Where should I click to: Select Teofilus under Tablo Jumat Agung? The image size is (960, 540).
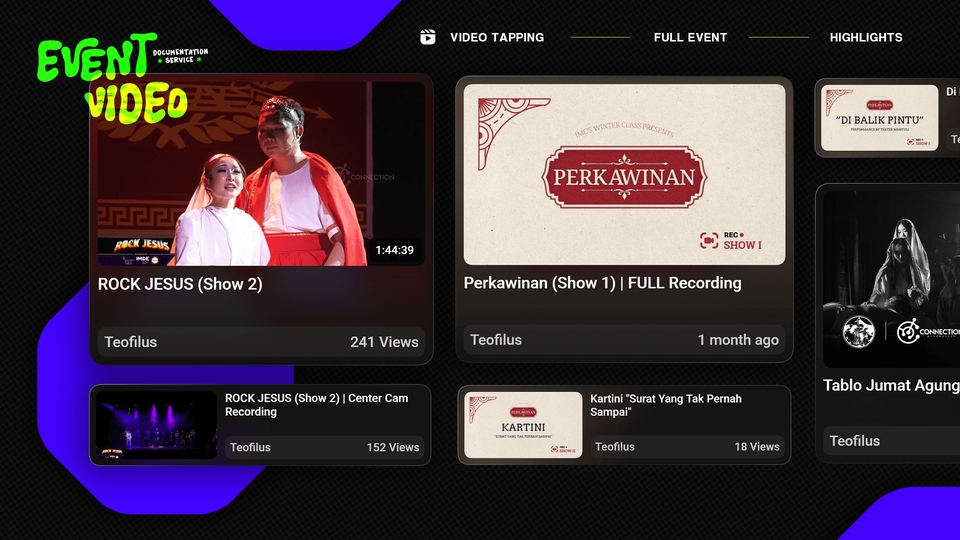click(x=854, y=441)
